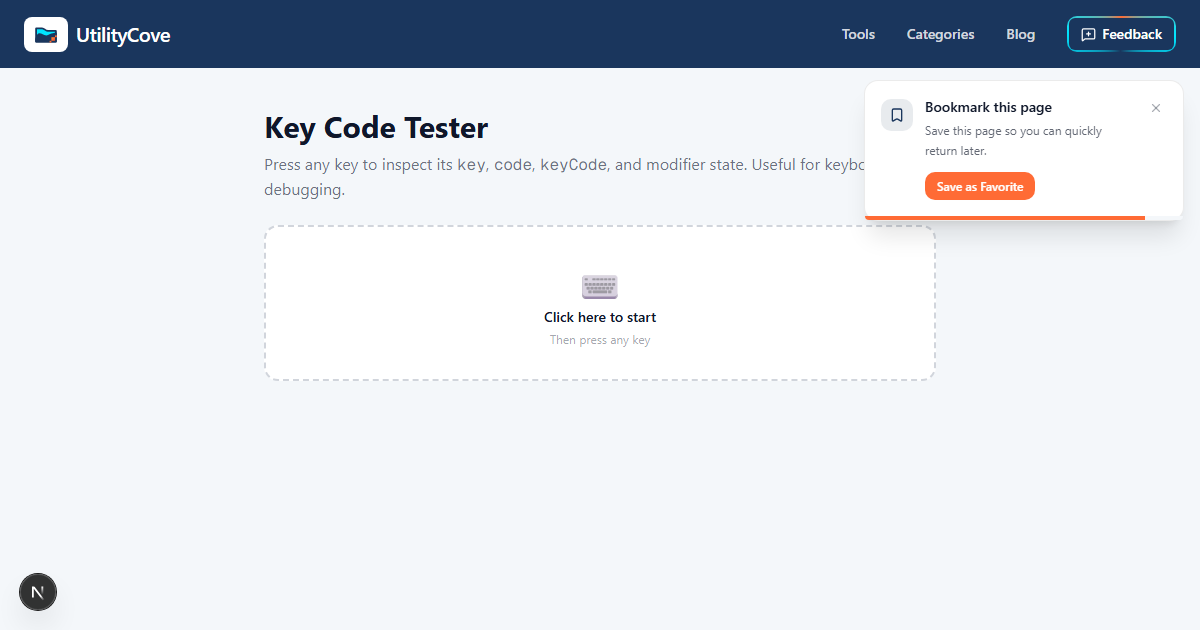
Task: Click the UtilityCove logo icon
Action: (x=46, y=35)
